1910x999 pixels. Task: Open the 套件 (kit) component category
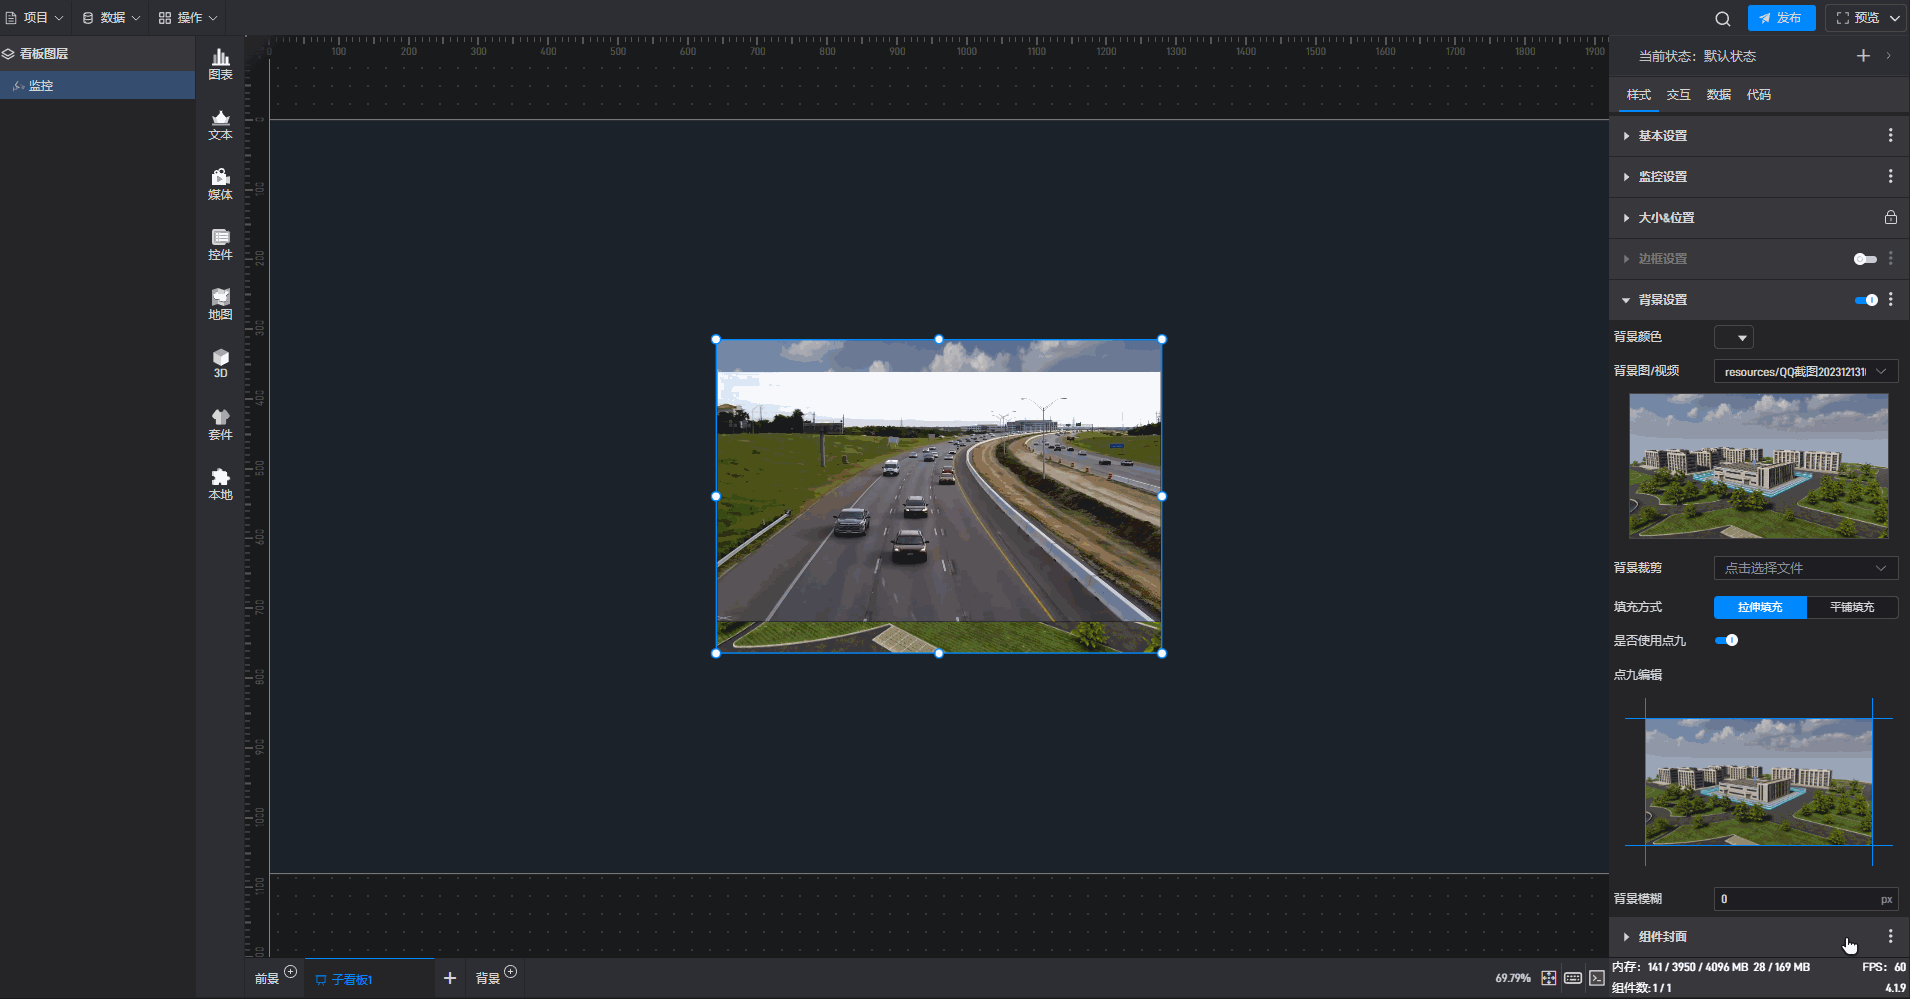coord(220,424)
